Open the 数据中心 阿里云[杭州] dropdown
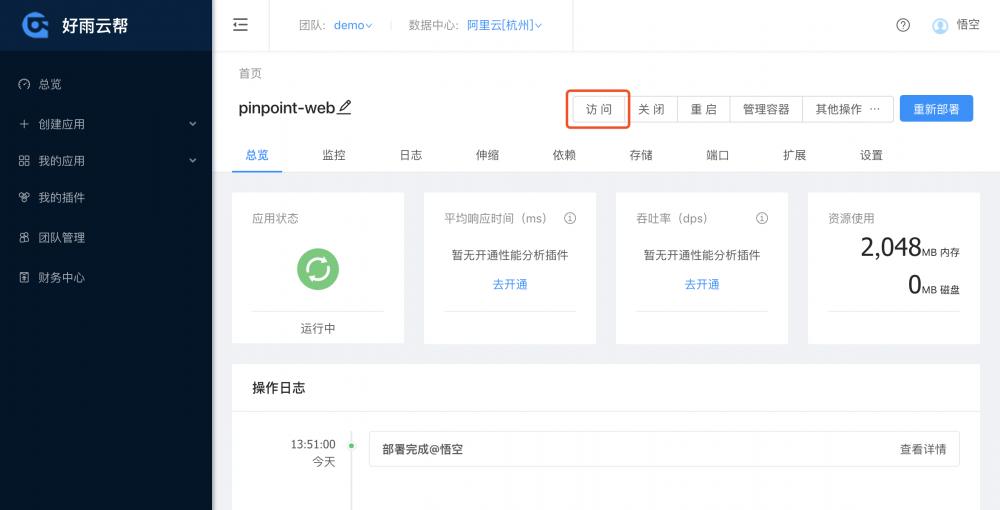Screen dimensions: 1000x510 [504, 26]
